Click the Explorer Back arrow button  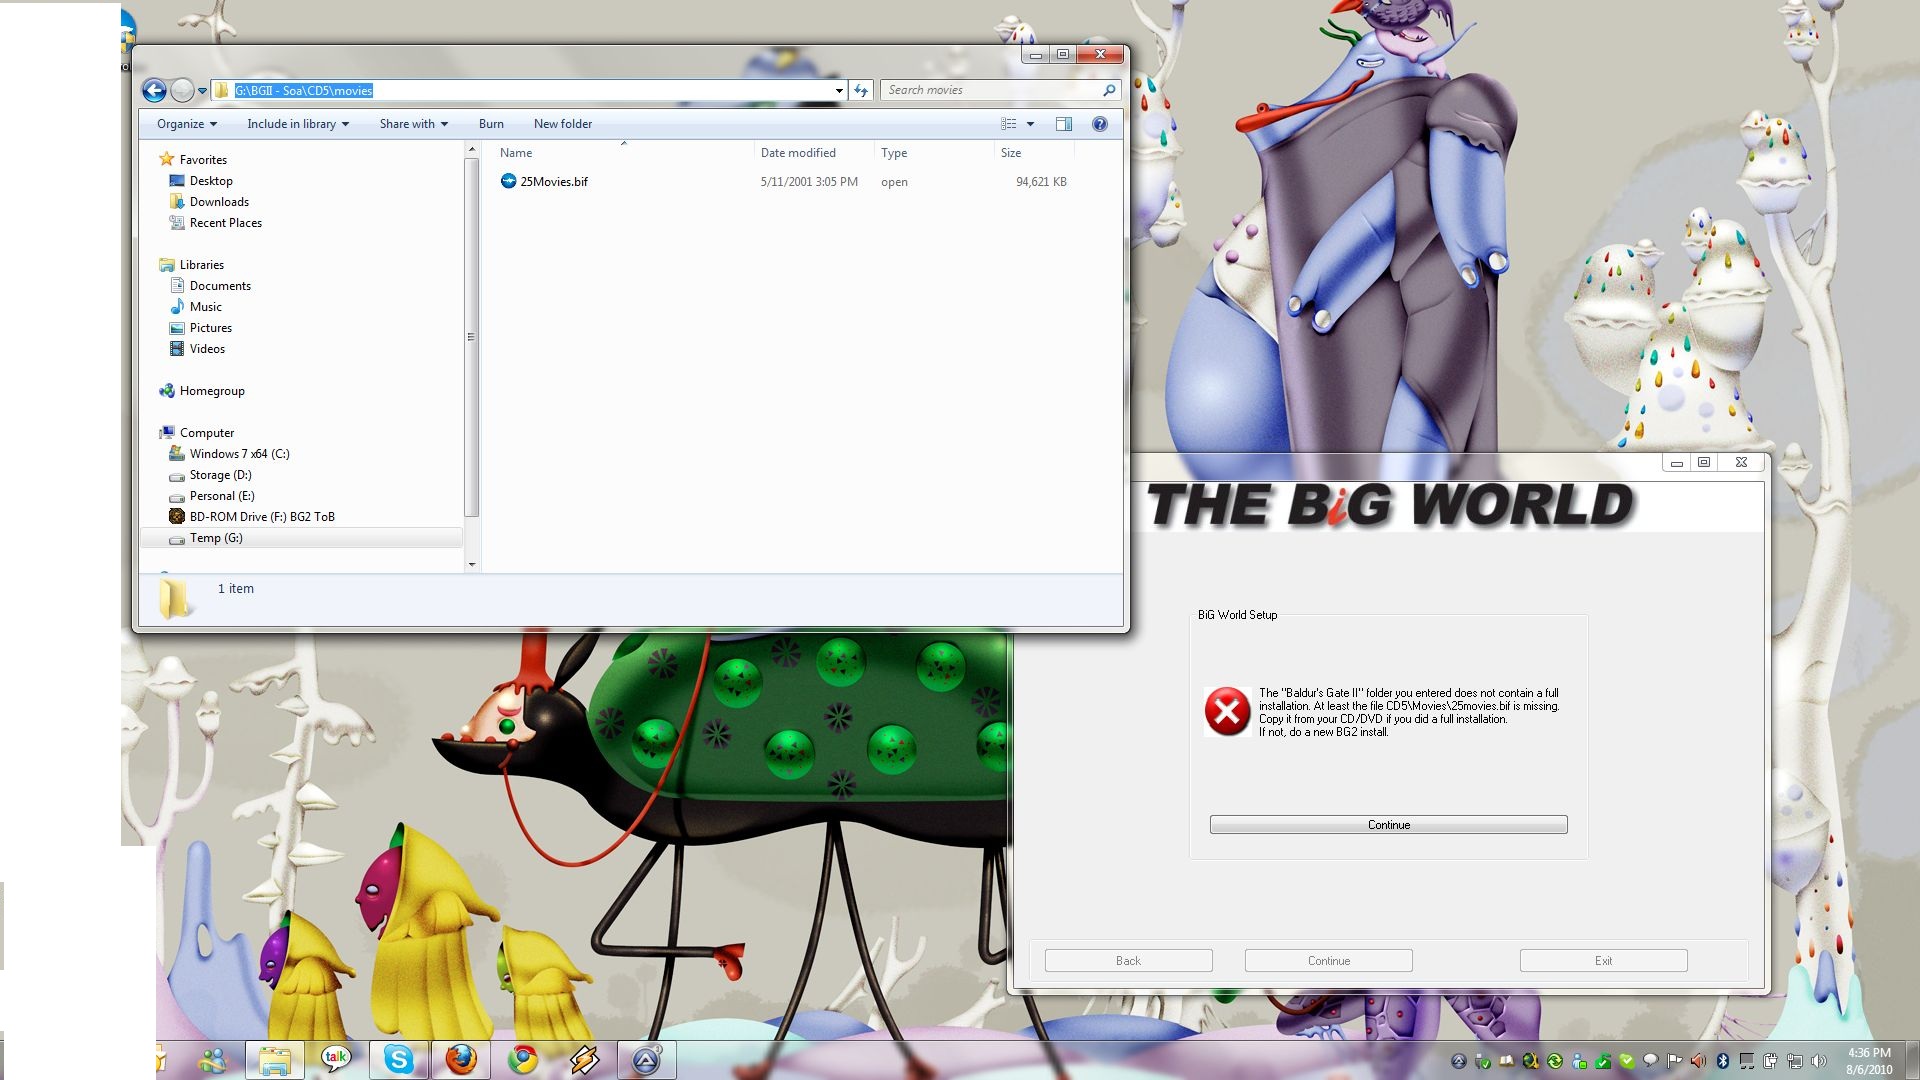click(154, 91)
